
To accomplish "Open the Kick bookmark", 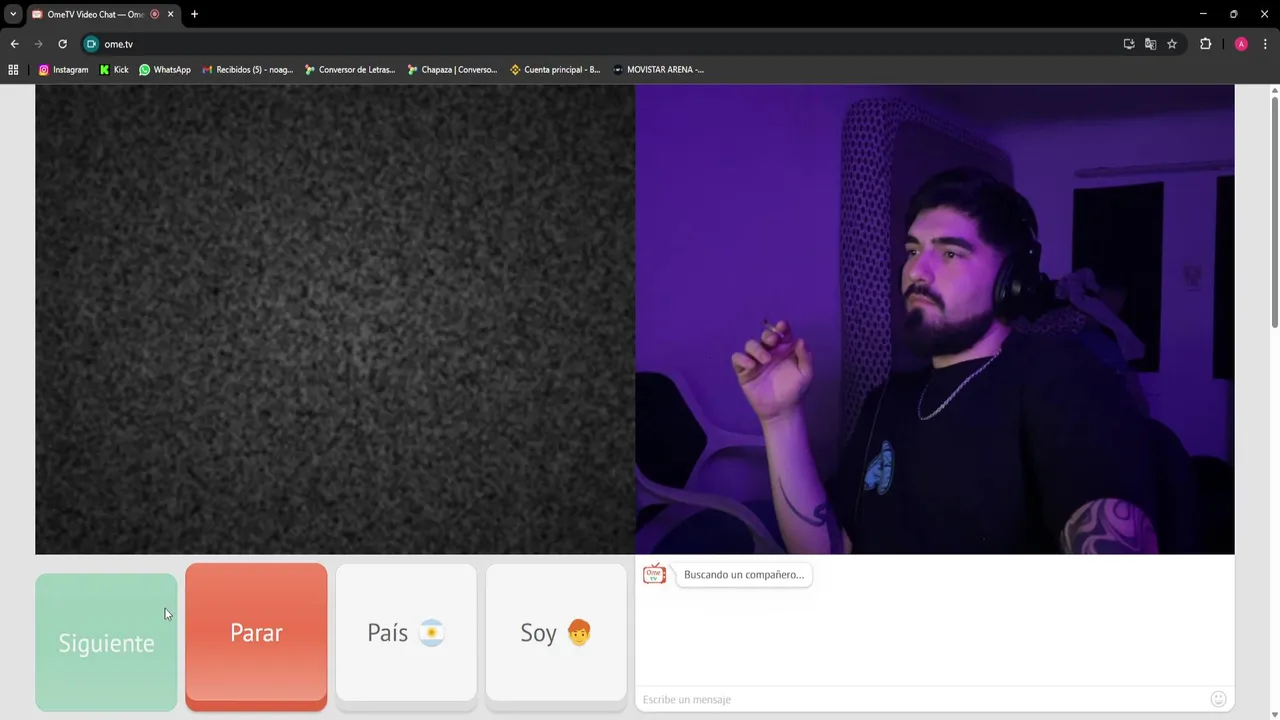I will click(114, 70).
